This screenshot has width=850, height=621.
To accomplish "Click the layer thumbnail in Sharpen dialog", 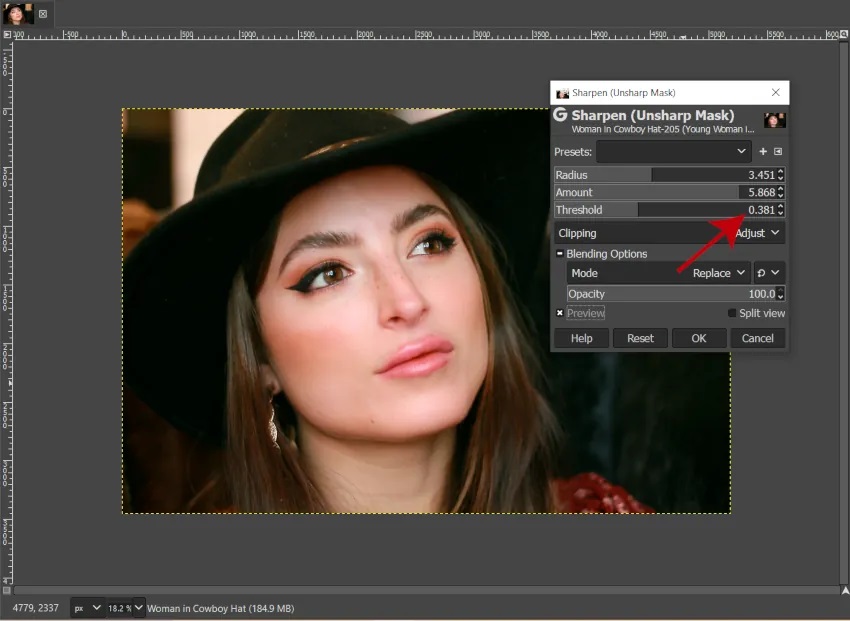I will pos(774,120).
